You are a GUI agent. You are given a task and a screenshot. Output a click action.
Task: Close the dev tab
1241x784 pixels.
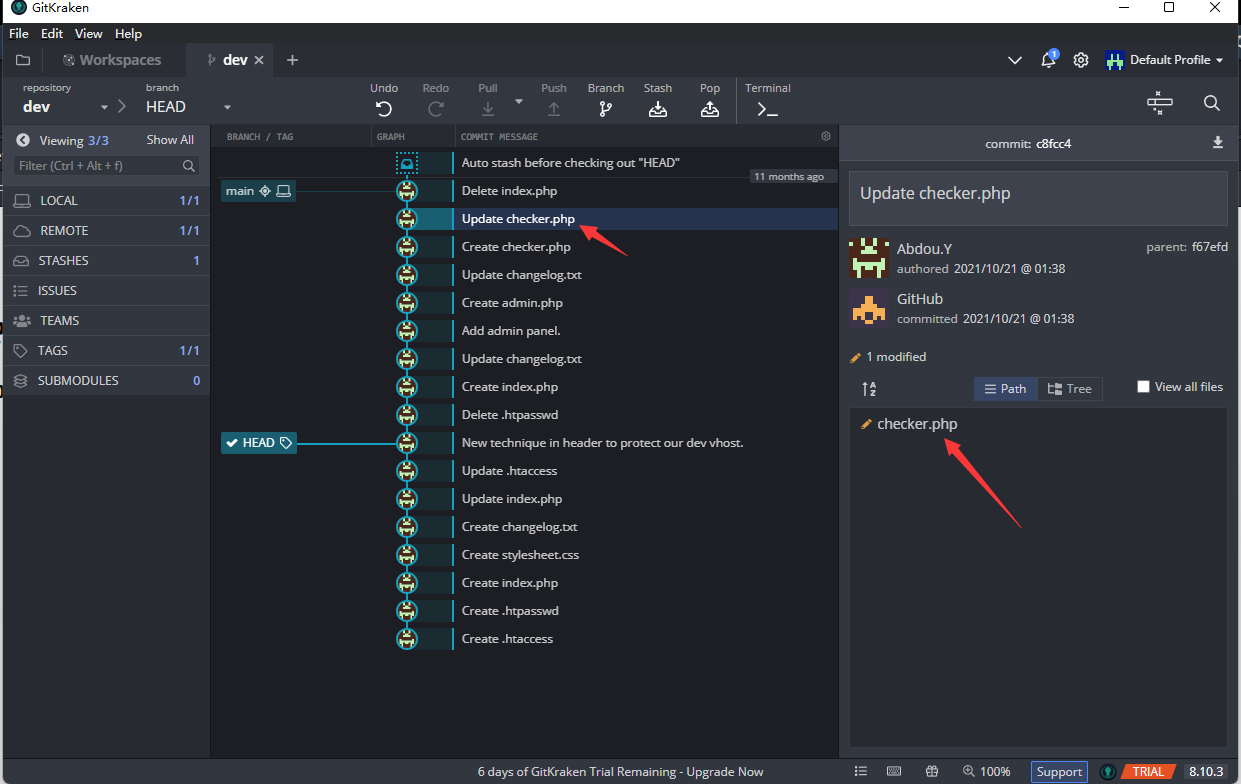(x=259, y=60)
